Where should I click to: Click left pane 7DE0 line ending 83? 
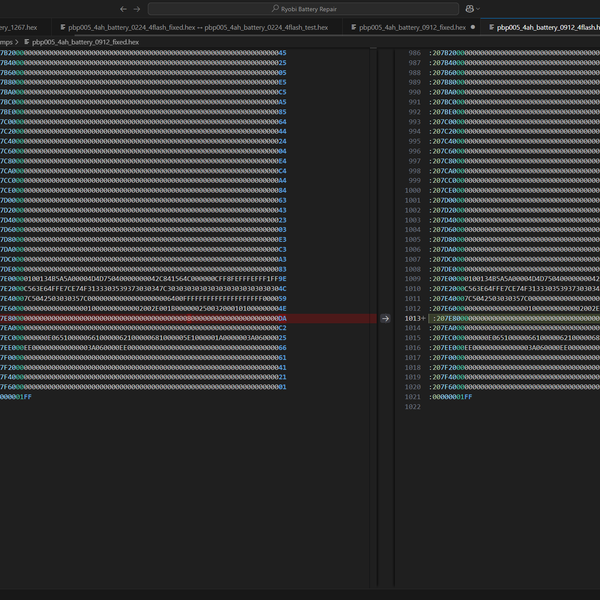click(143, 269)
